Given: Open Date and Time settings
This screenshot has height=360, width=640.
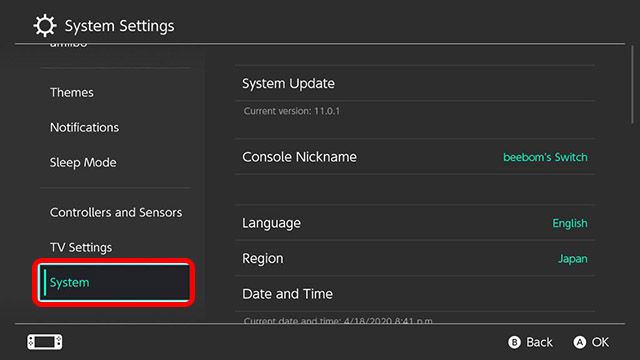Looking at the screenshot, I should coord(415,294).
